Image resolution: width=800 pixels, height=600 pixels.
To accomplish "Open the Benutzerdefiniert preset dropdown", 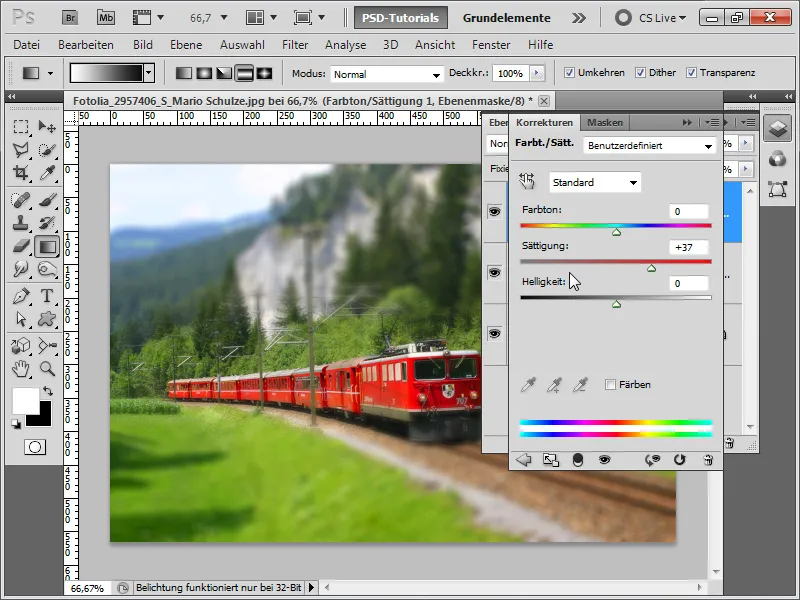I will coord(649,146).
